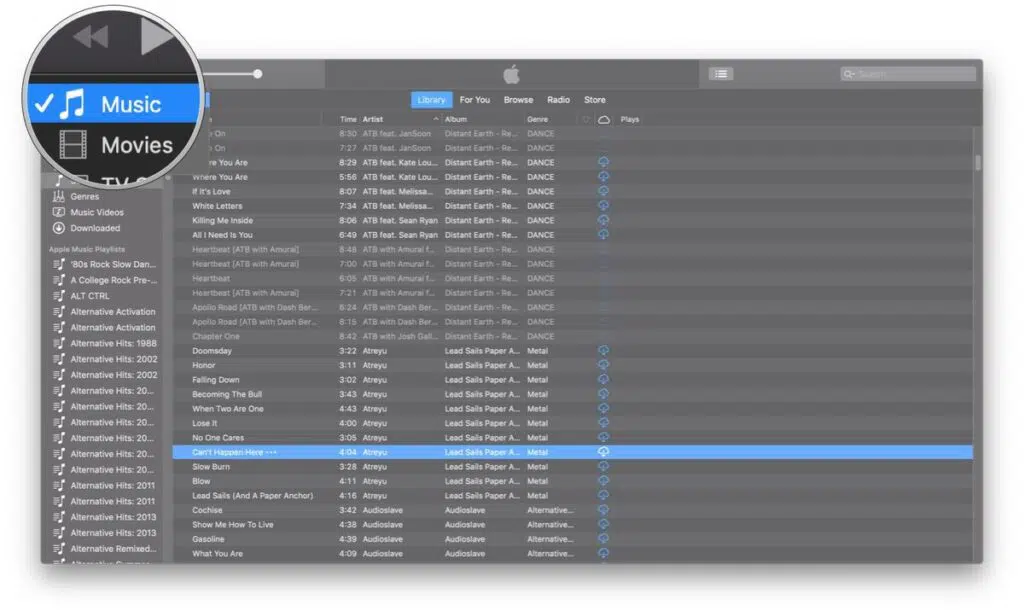Select Alternative Hits: 1988 playlist
Viewport: 1024px width, 616px height.
114,343
